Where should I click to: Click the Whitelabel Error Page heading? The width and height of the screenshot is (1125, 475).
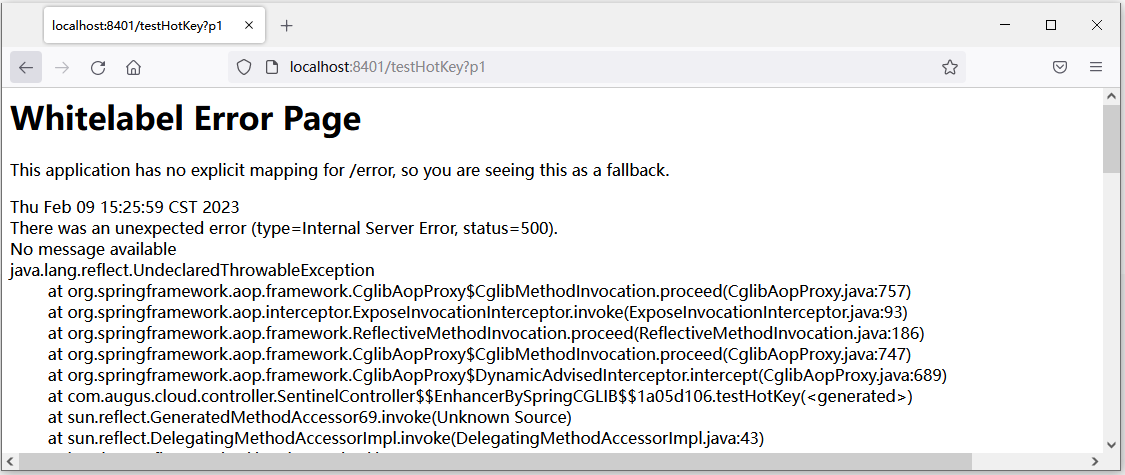[x=185, y=119]
